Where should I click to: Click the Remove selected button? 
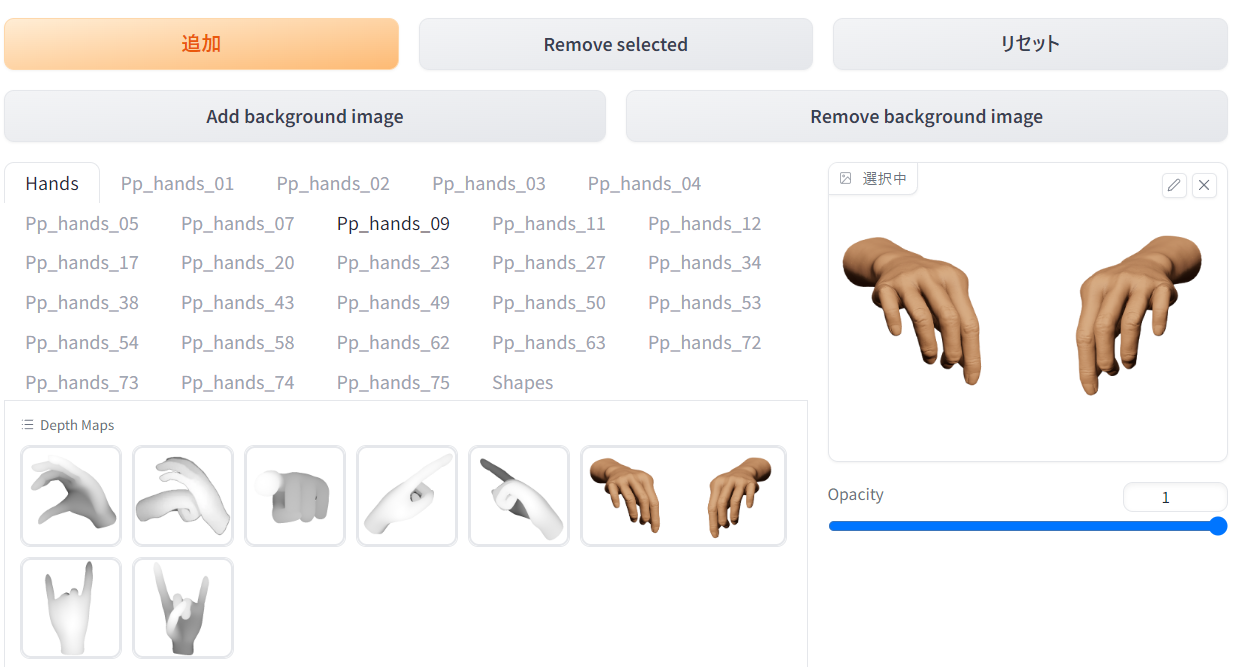(616, 44)
